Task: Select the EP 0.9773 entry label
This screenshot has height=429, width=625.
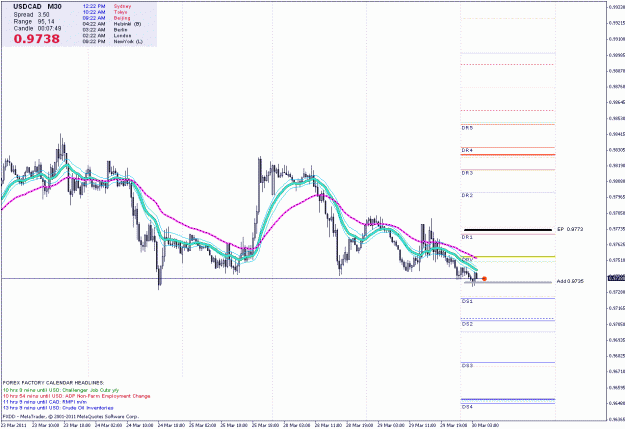Action: point(570,229)
